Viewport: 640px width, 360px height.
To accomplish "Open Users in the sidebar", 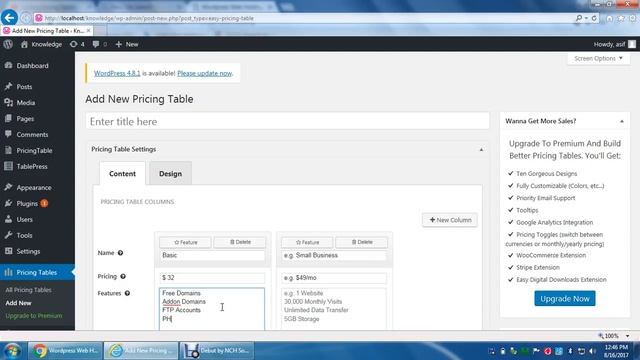I will [24, 220].
